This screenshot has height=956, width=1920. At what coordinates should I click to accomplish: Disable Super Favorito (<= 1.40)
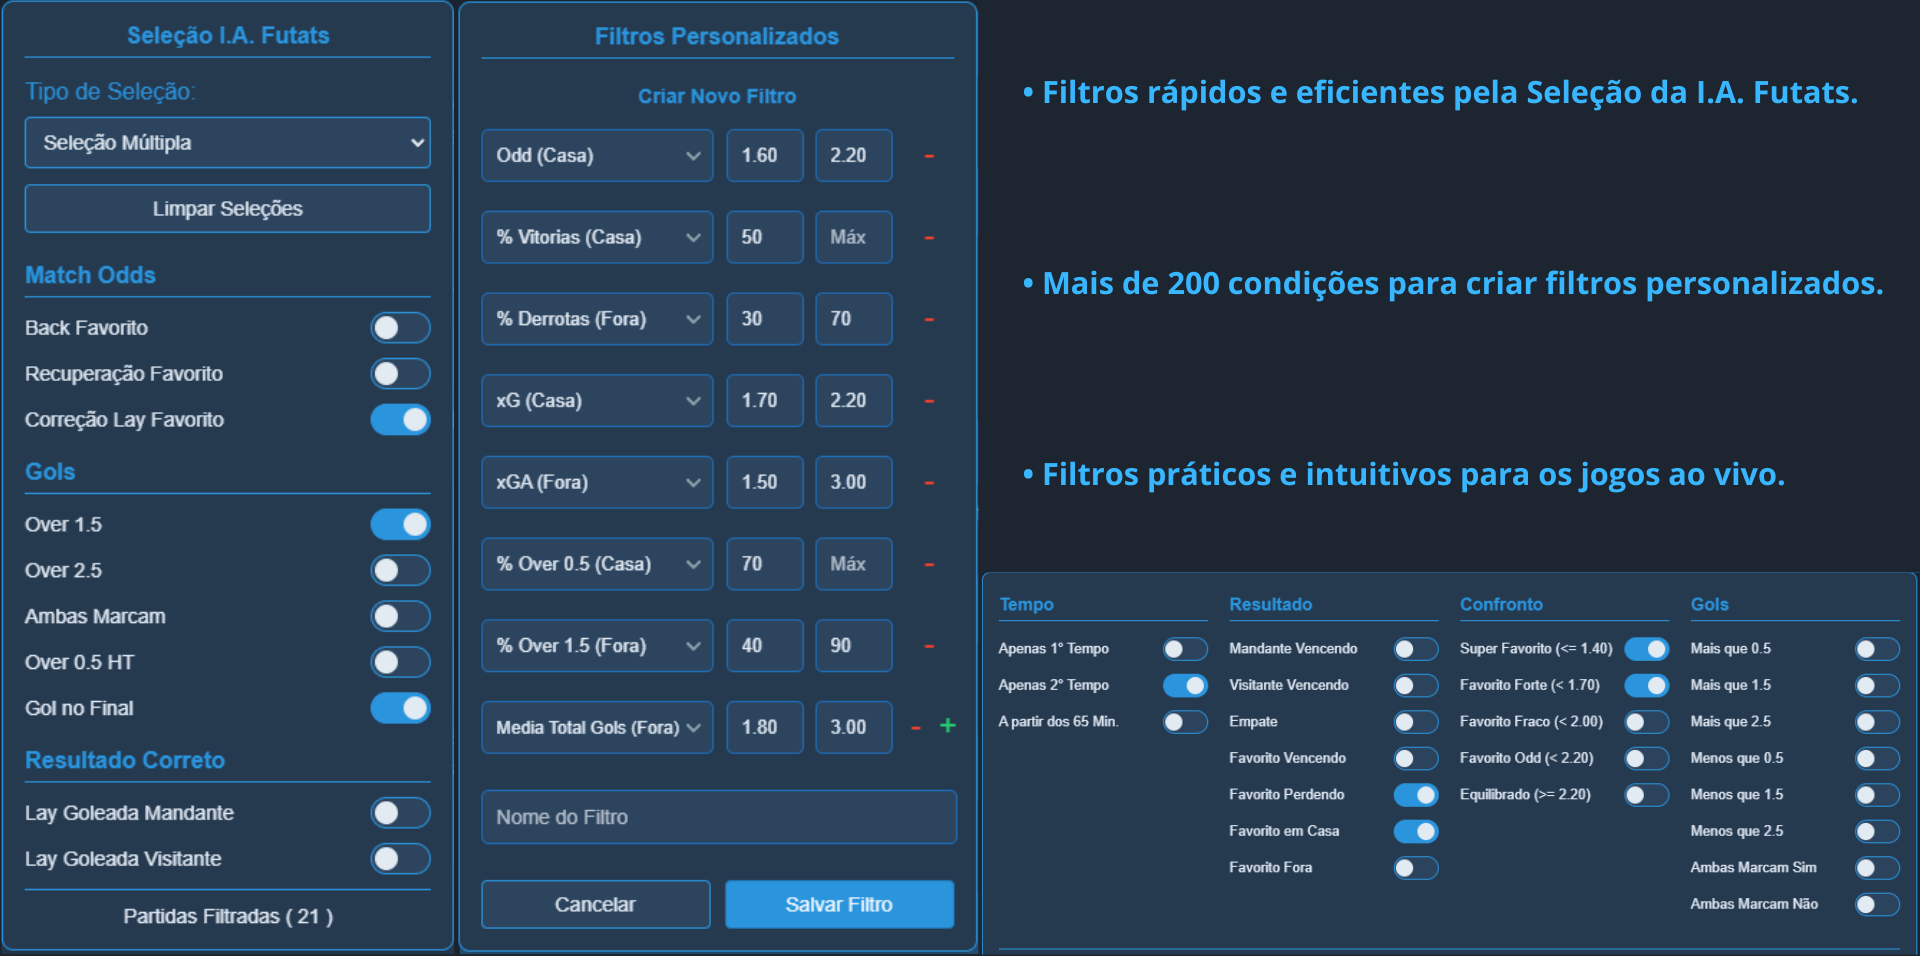[x=1647, y=650]
